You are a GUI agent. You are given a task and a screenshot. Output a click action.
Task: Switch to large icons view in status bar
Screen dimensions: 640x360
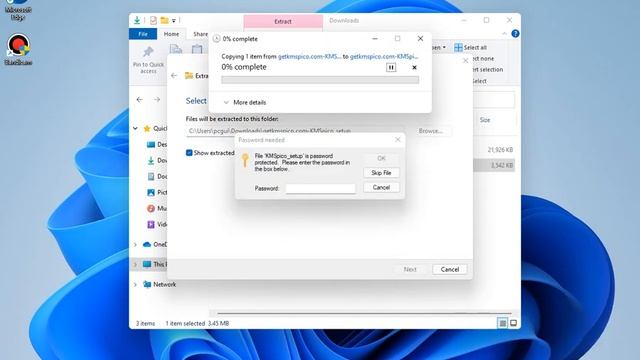pyautogui.click(x=513, y=323)
